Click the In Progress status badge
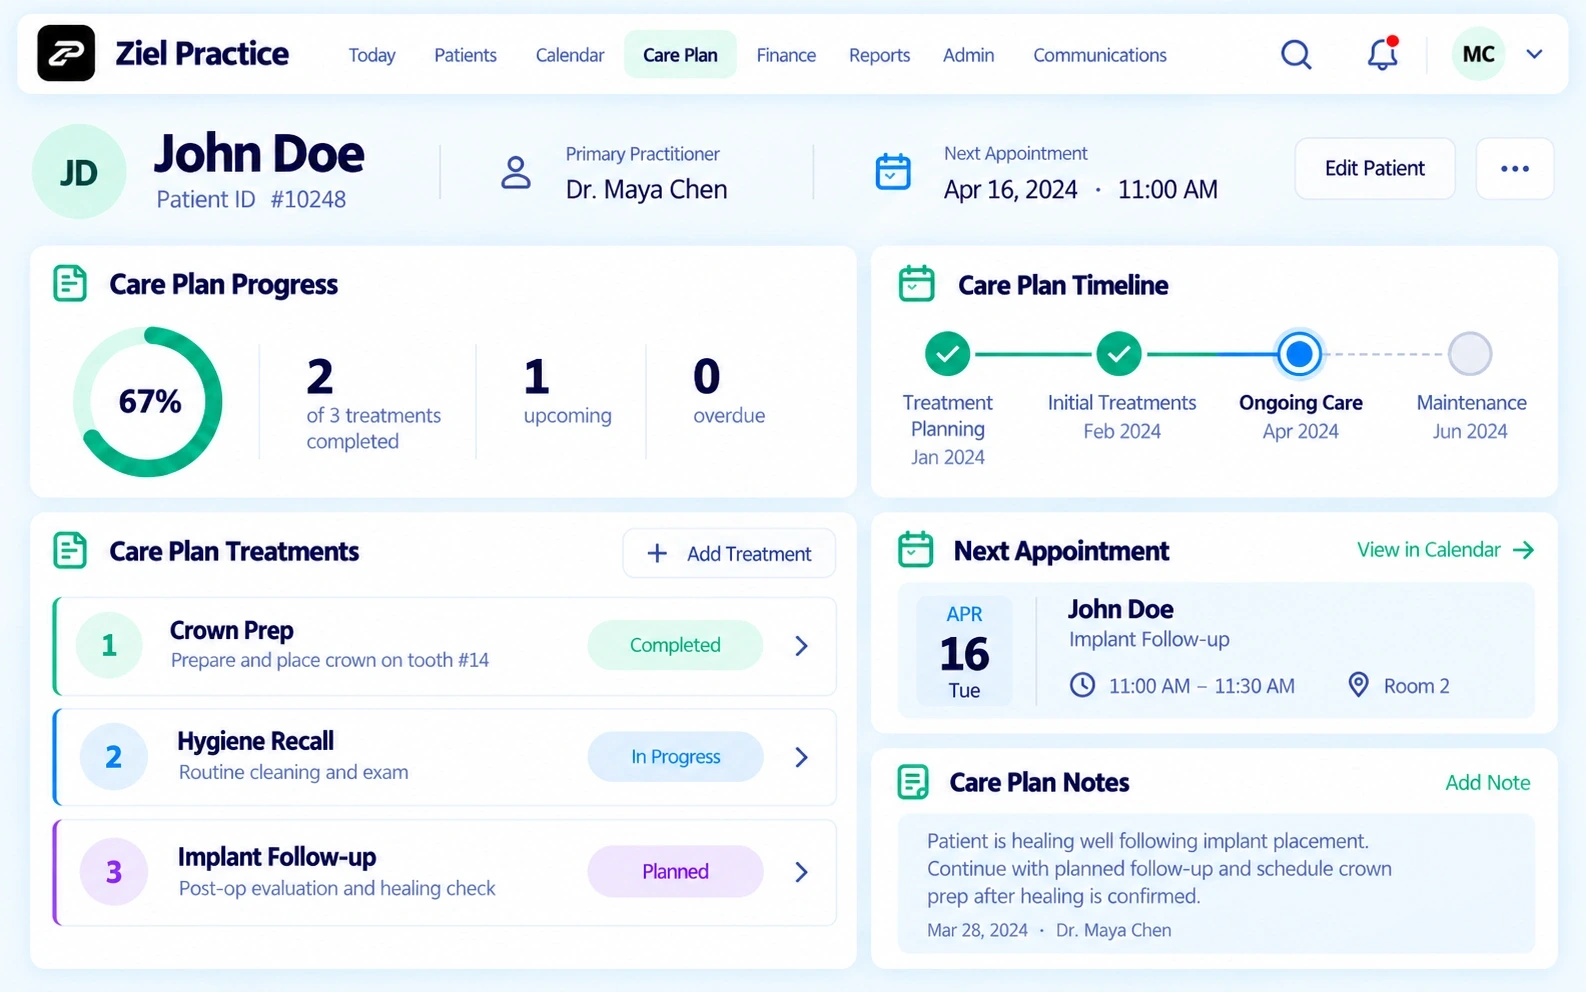 pos(675,757)
